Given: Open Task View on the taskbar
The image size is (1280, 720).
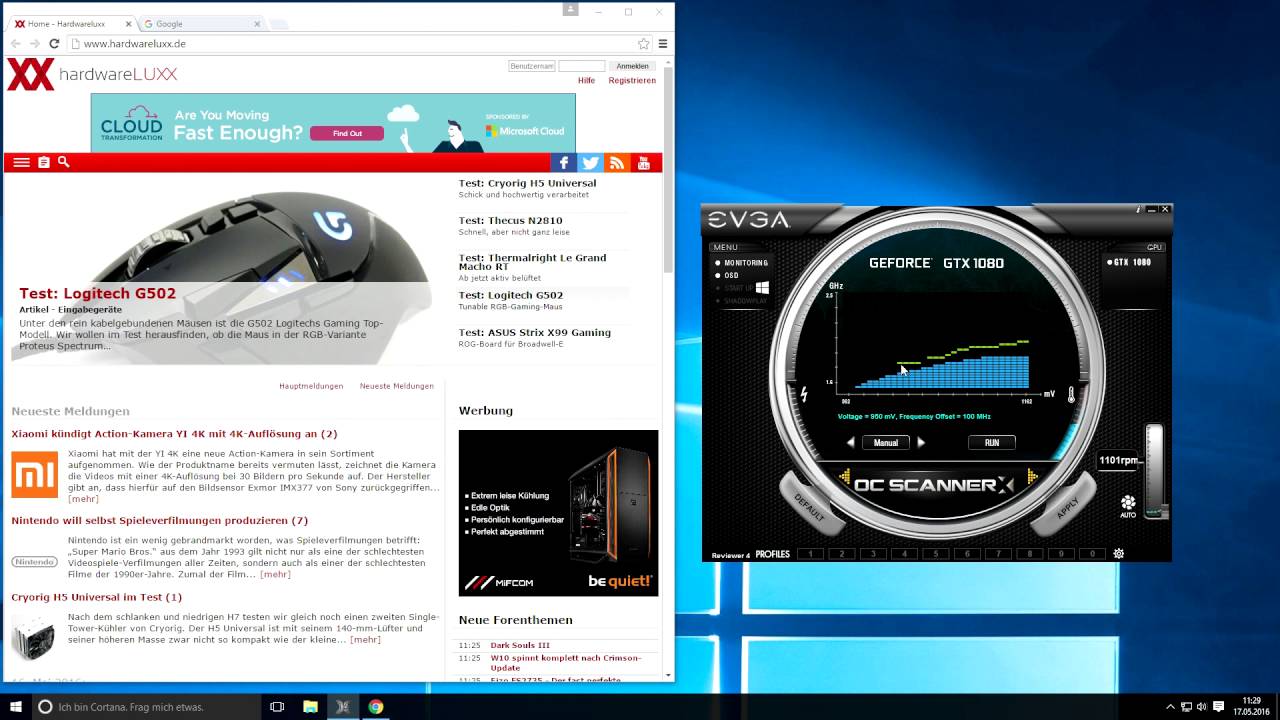Looking at the screenshot, I should coord(278,706).
